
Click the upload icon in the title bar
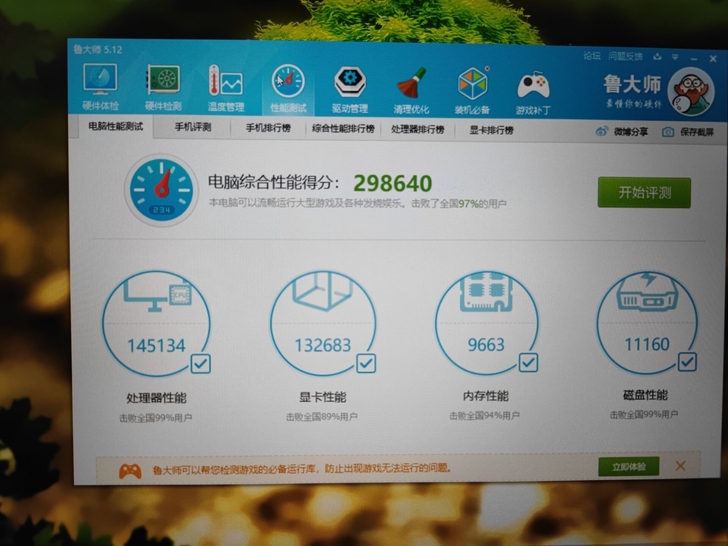657,57
